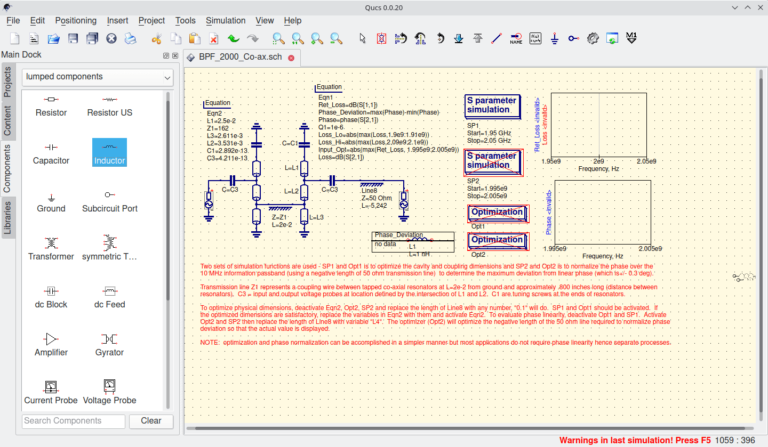This screenshot has height=447, width=768.
Task: Switch to the Content side tab
Action: (x=7, y=120)
